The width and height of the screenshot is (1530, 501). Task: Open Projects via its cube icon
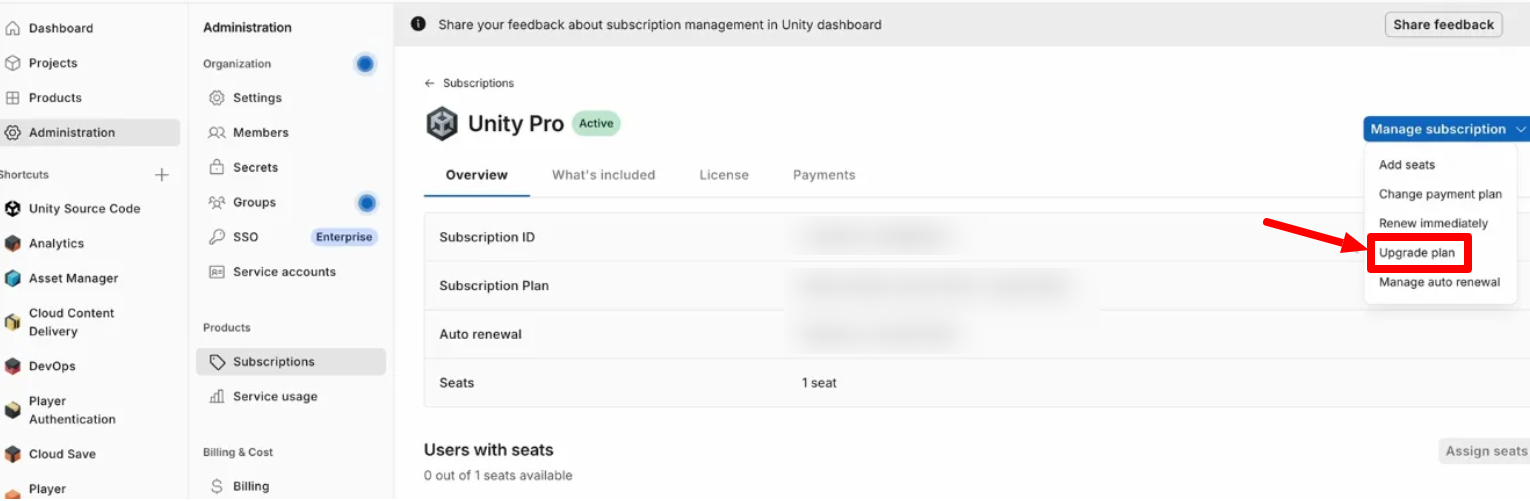tap(13, 63)
